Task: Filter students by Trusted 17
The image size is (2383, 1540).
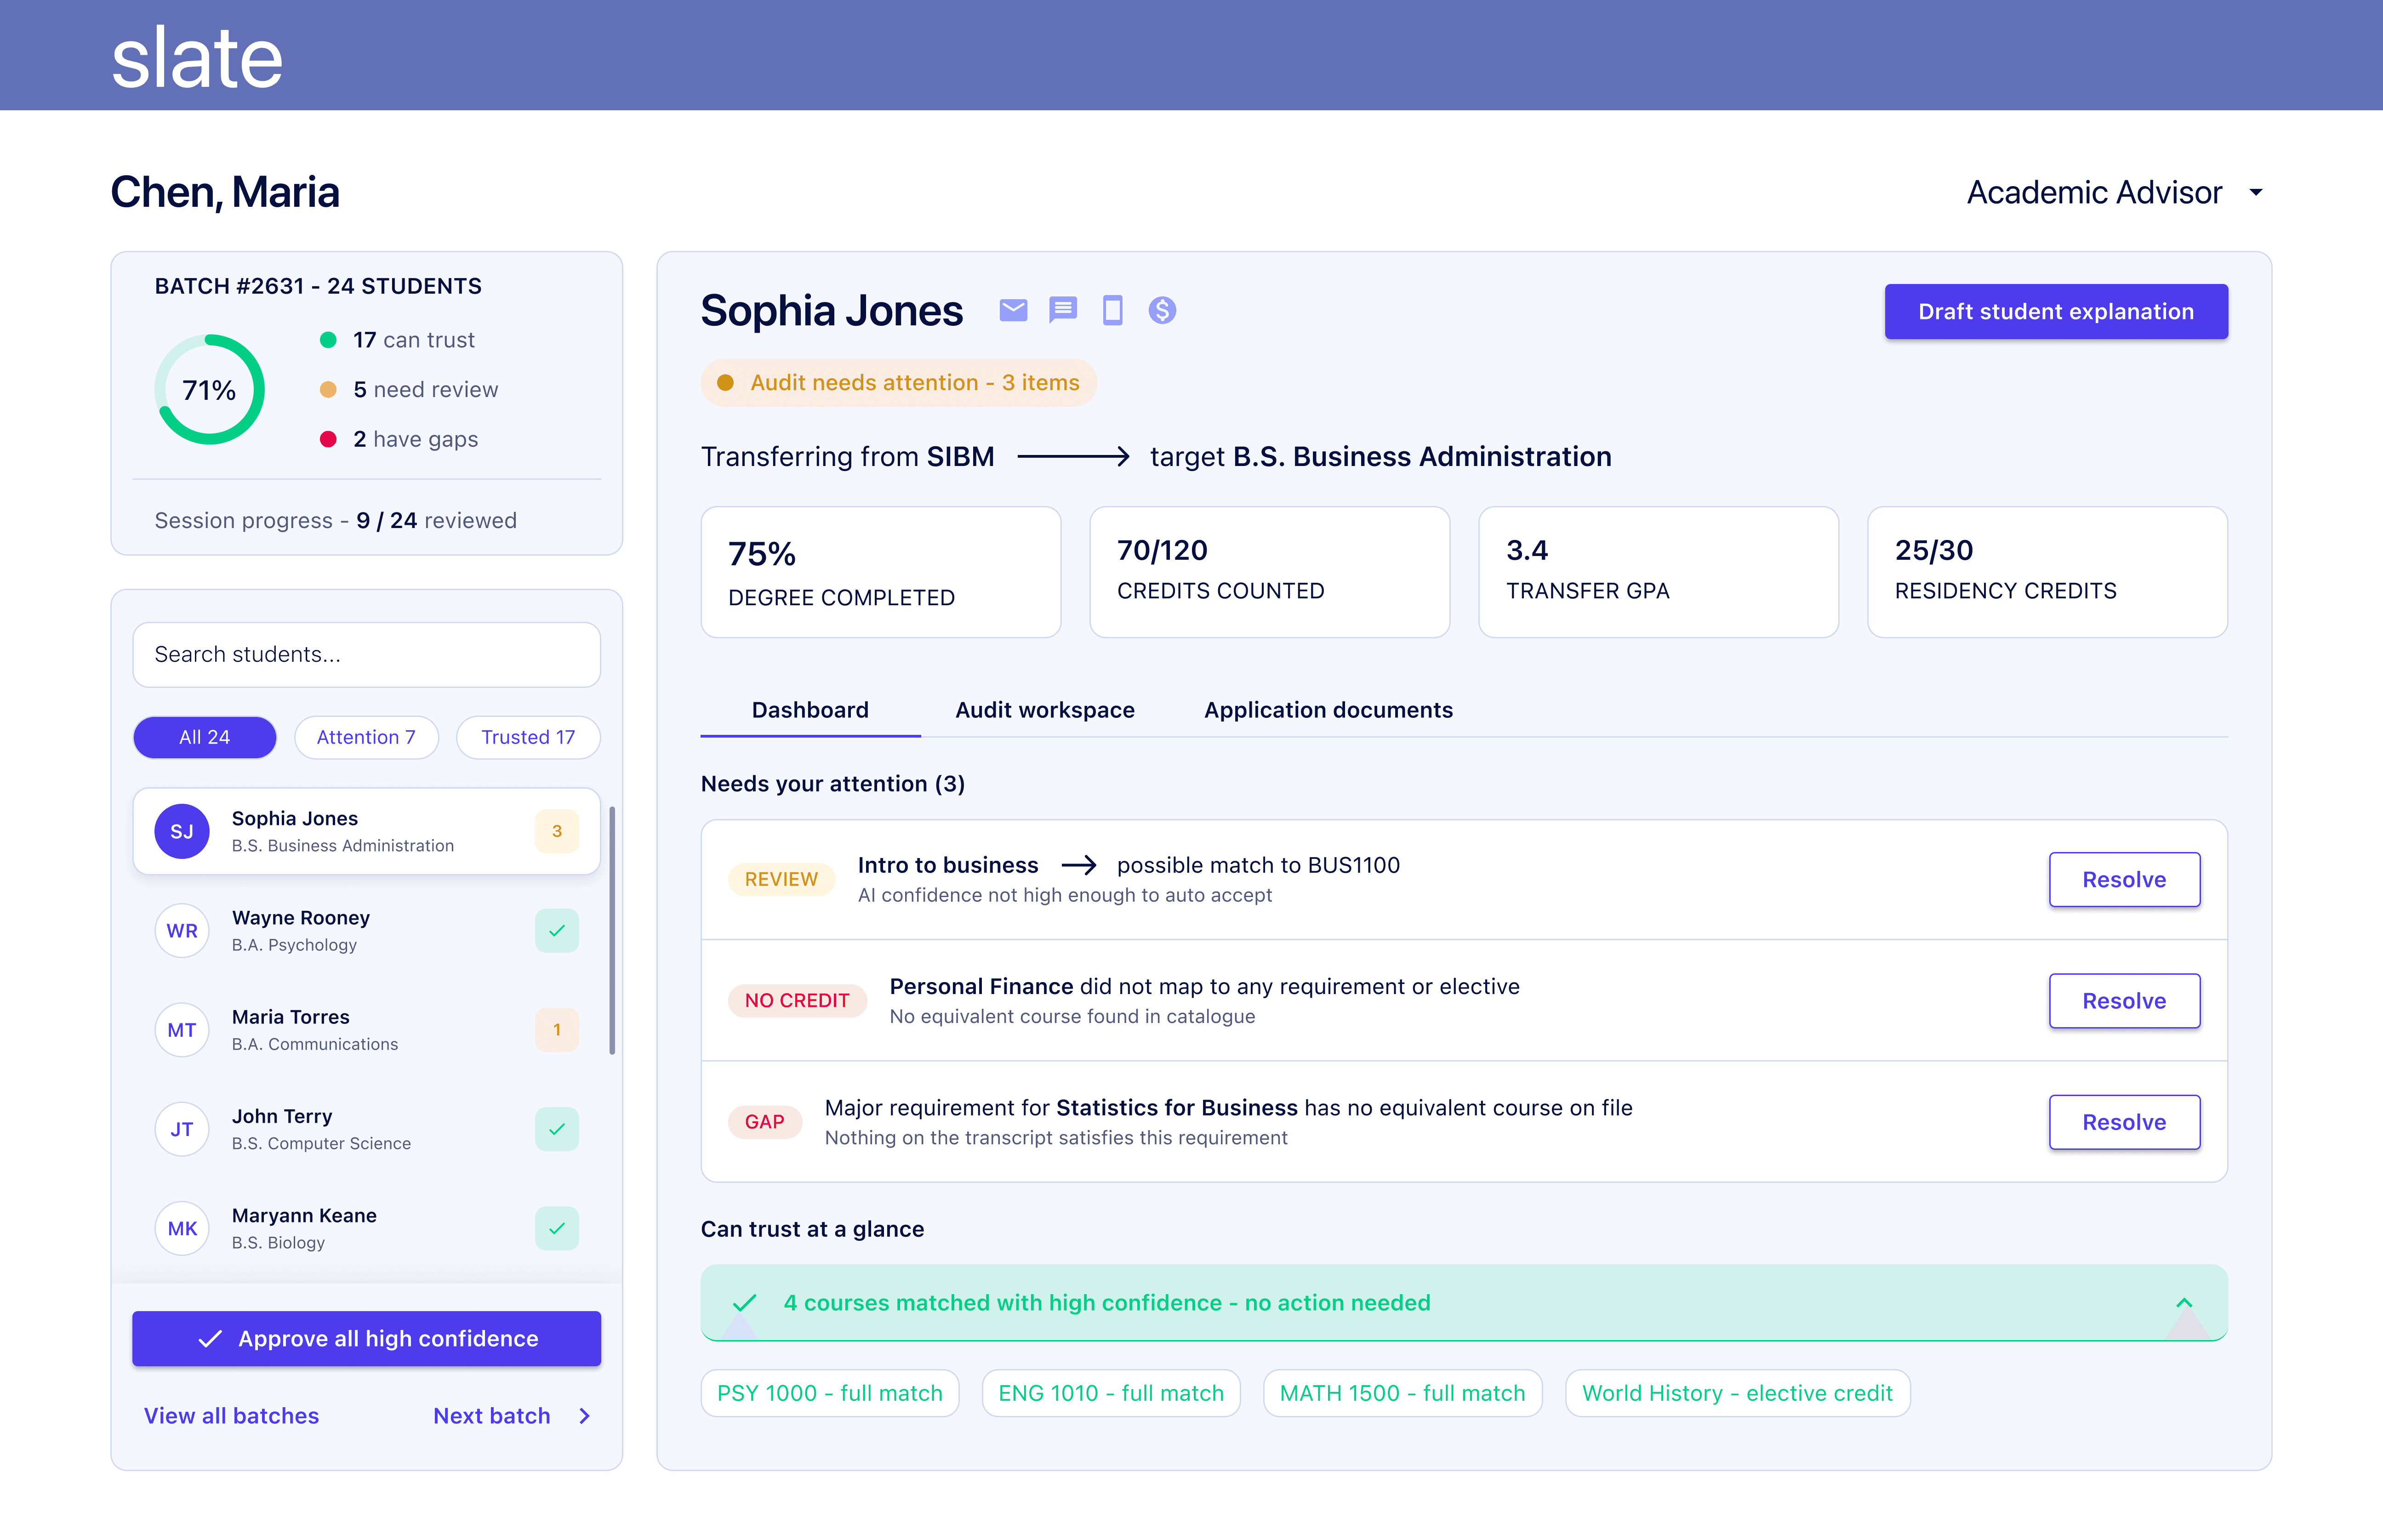Action: [528, 737]
